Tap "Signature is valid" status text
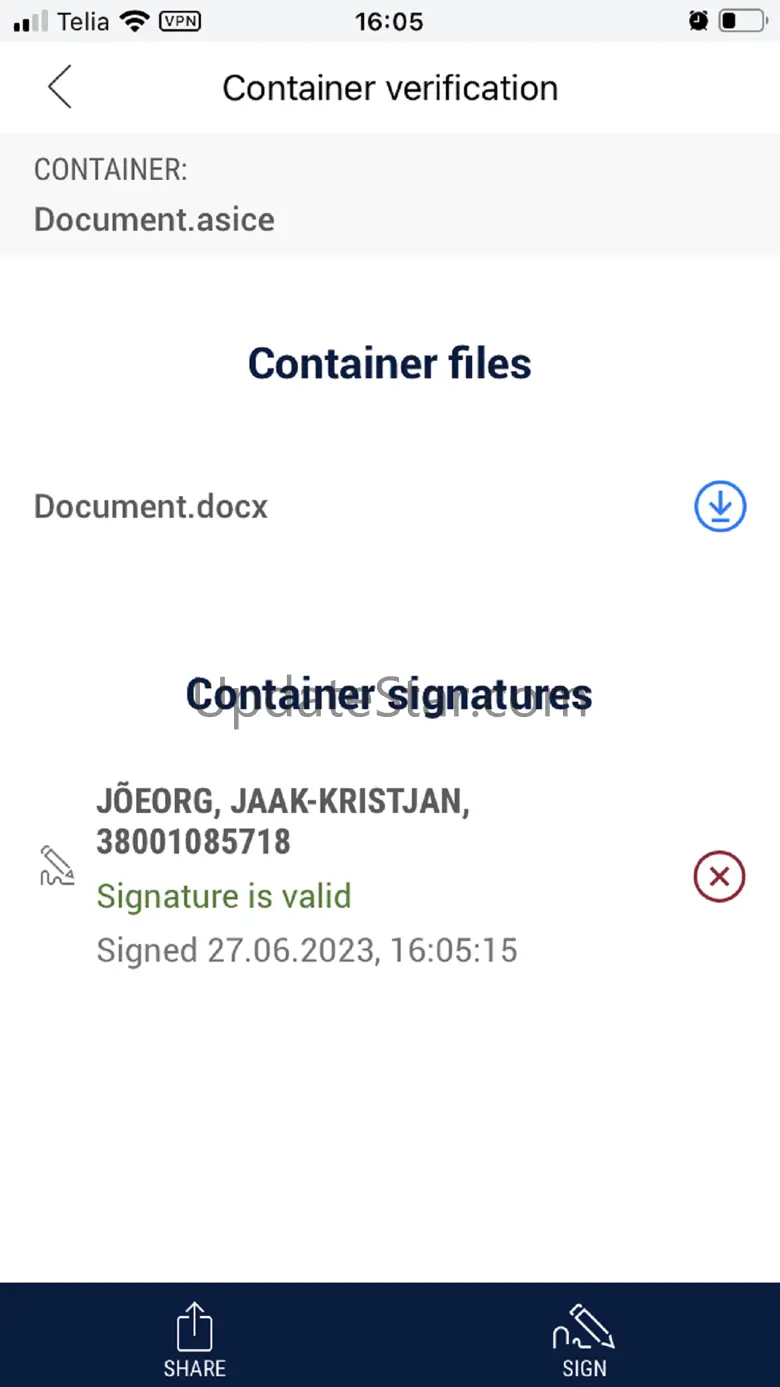The height and width of the screenshot is (1387, 780). (x=224, y=896)
